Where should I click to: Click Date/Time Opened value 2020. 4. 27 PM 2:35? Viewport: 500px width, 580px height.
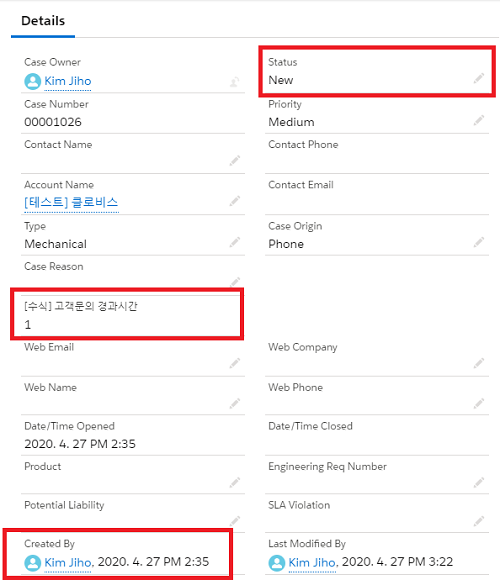coord(80,444)
